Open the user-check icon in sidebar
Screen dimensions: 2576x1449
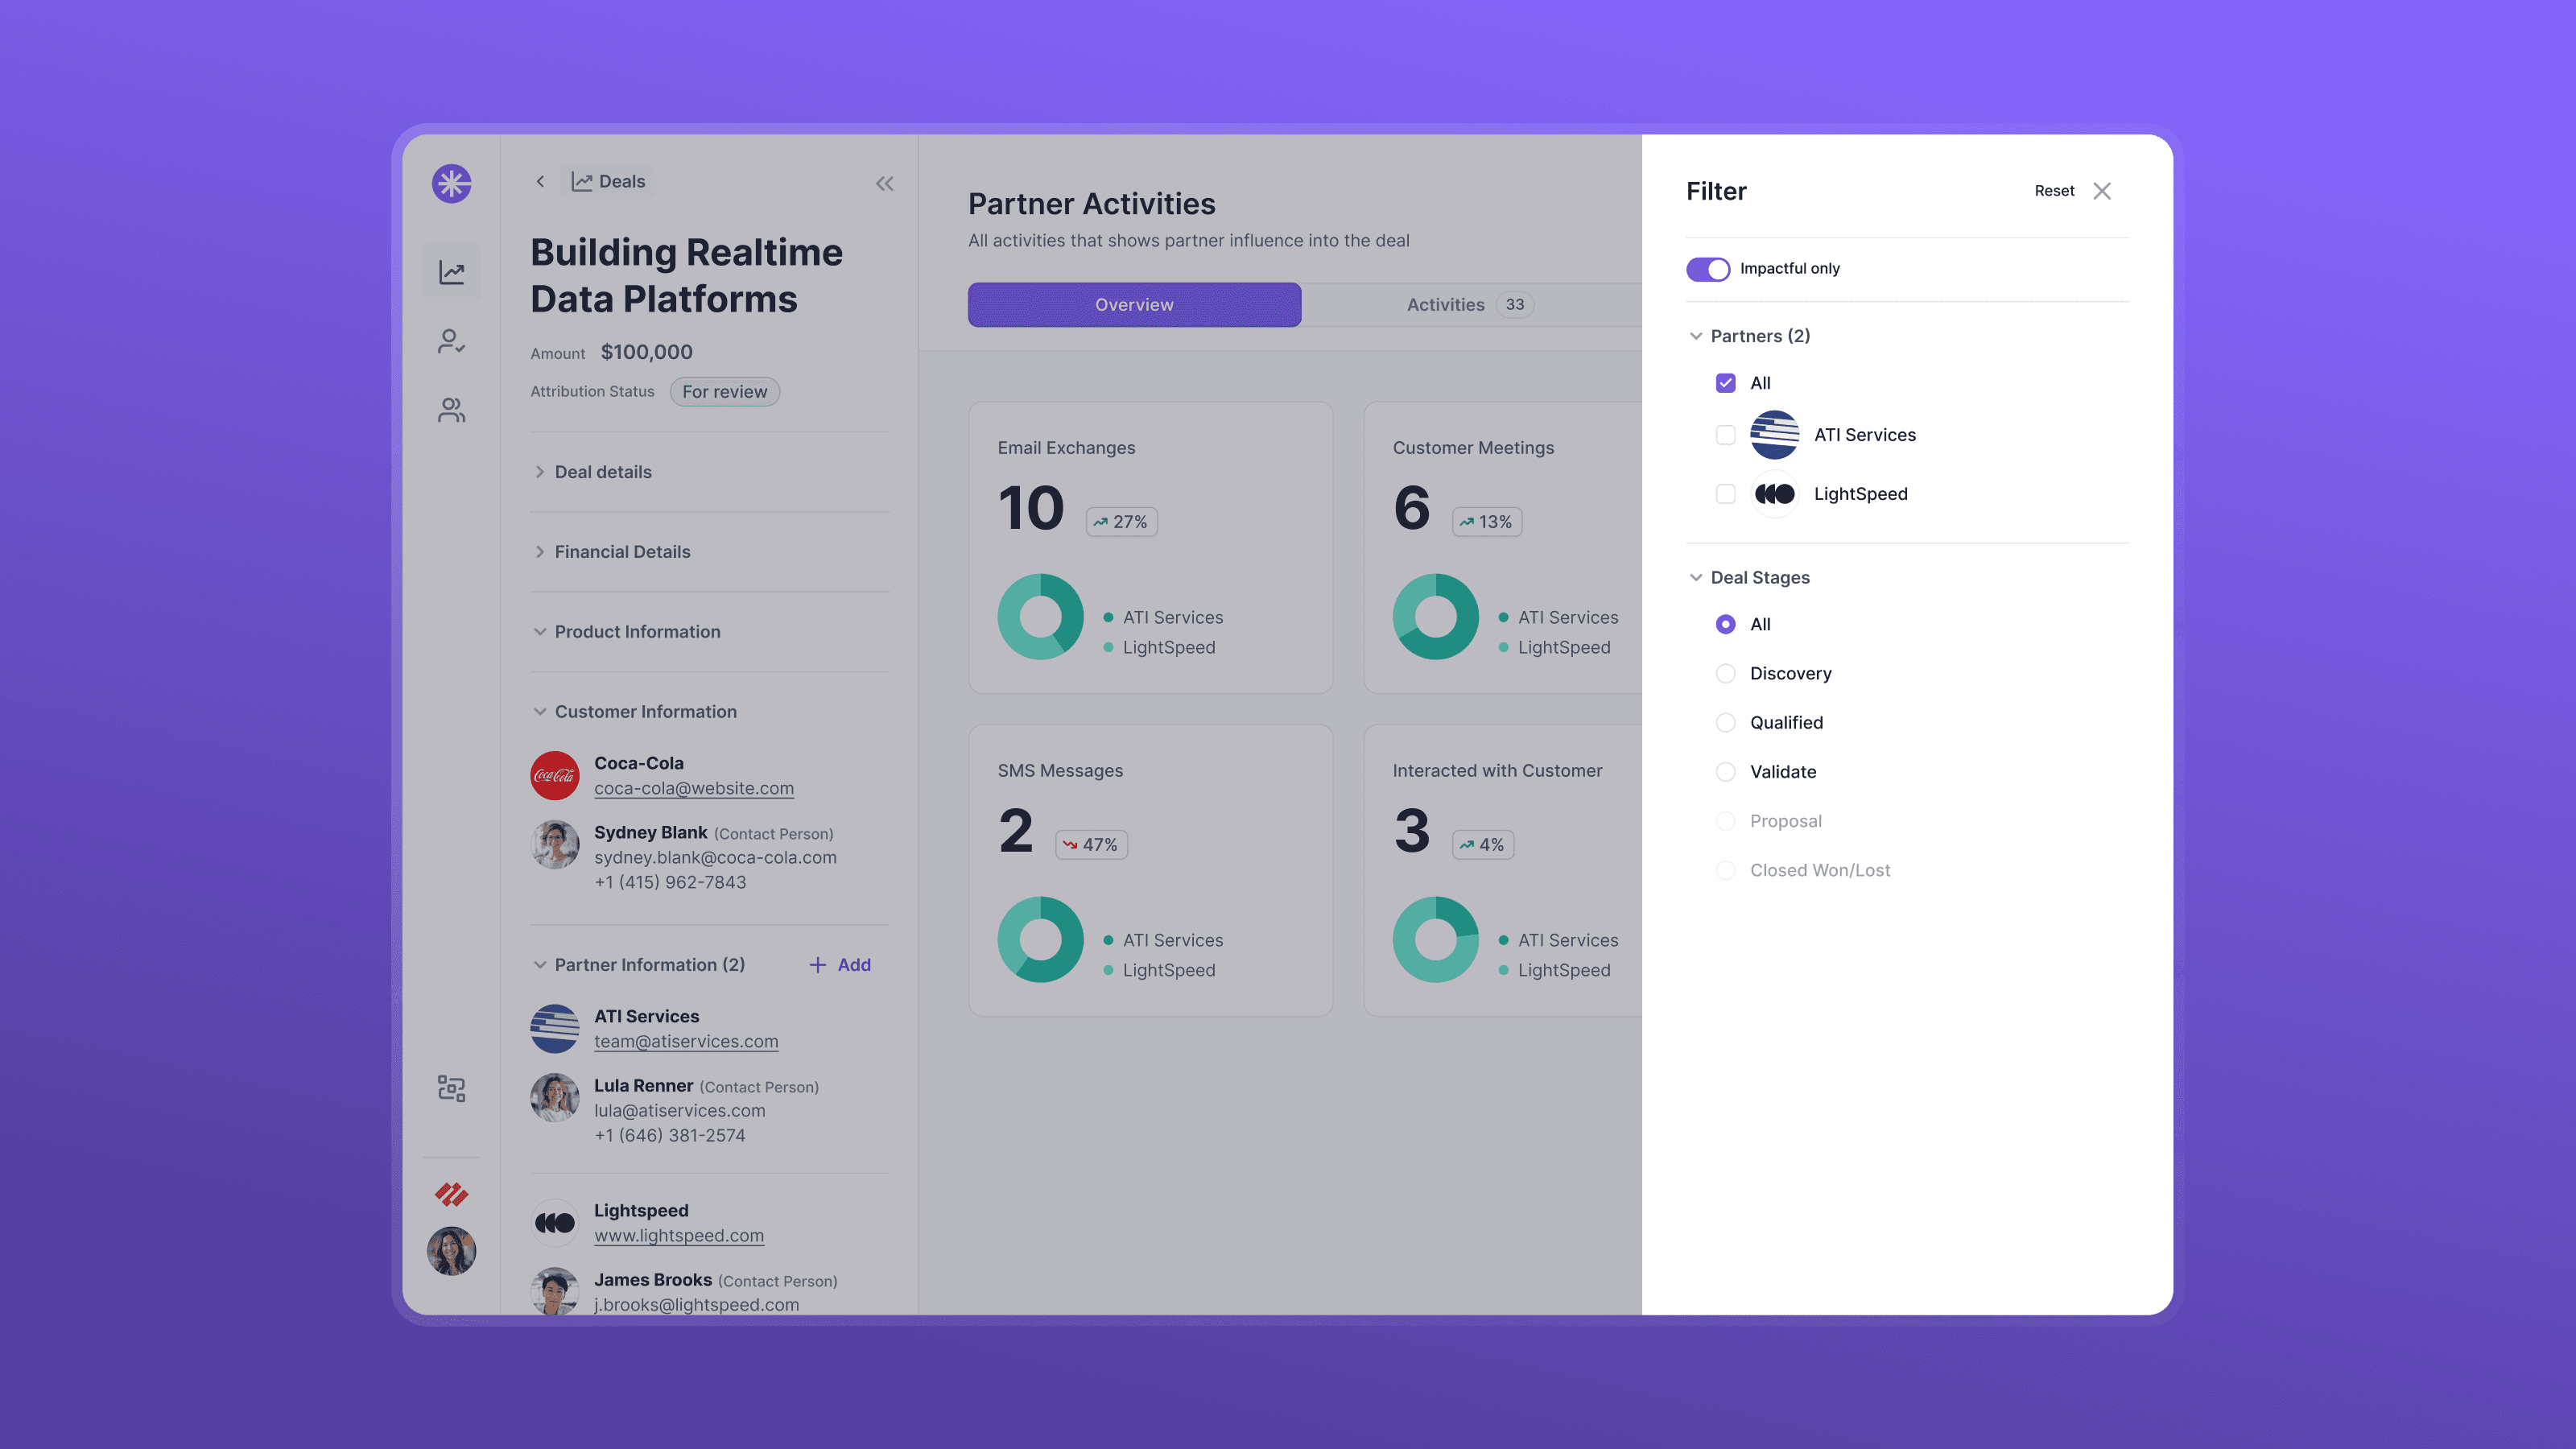(451, 341)
